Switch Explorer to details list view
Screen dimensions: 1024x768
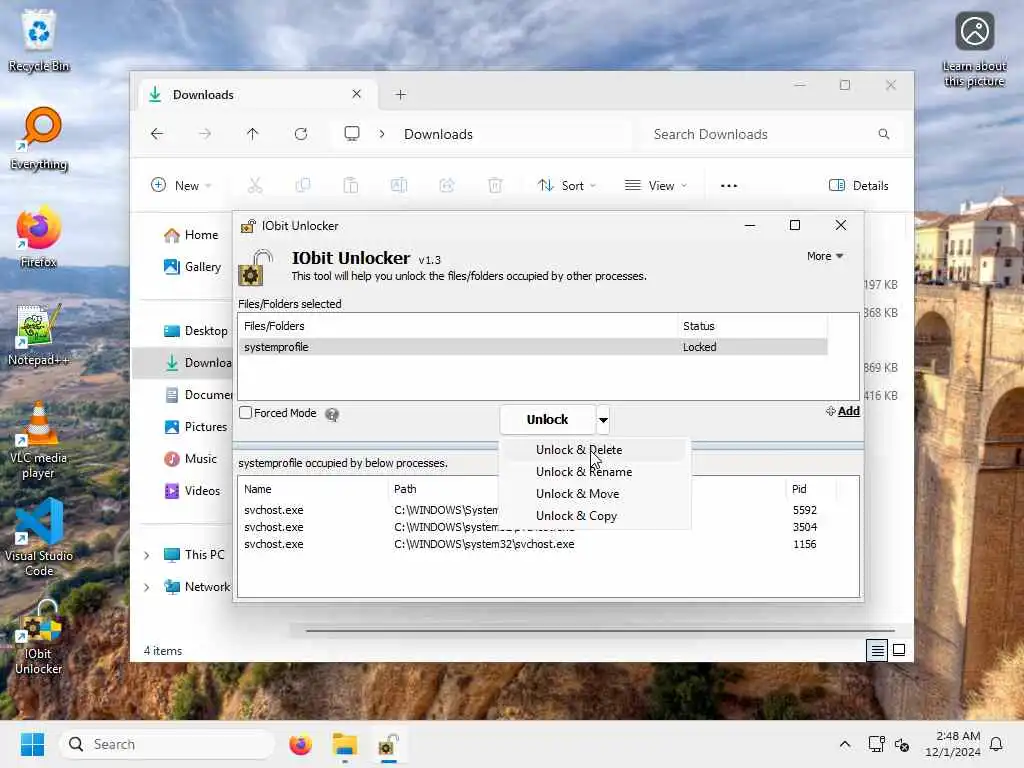click(x=877, y=650)
